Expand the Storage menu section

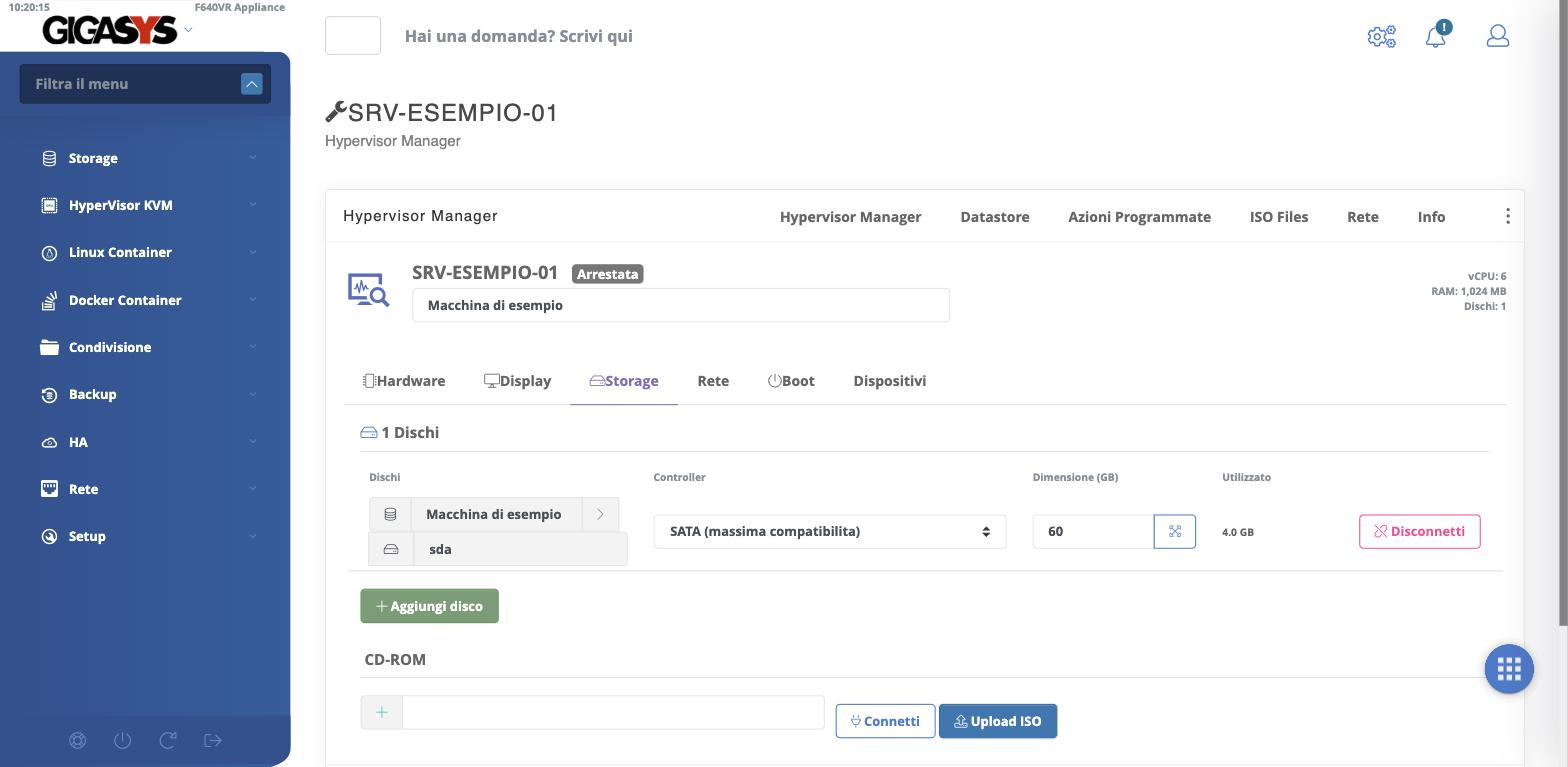253,158
